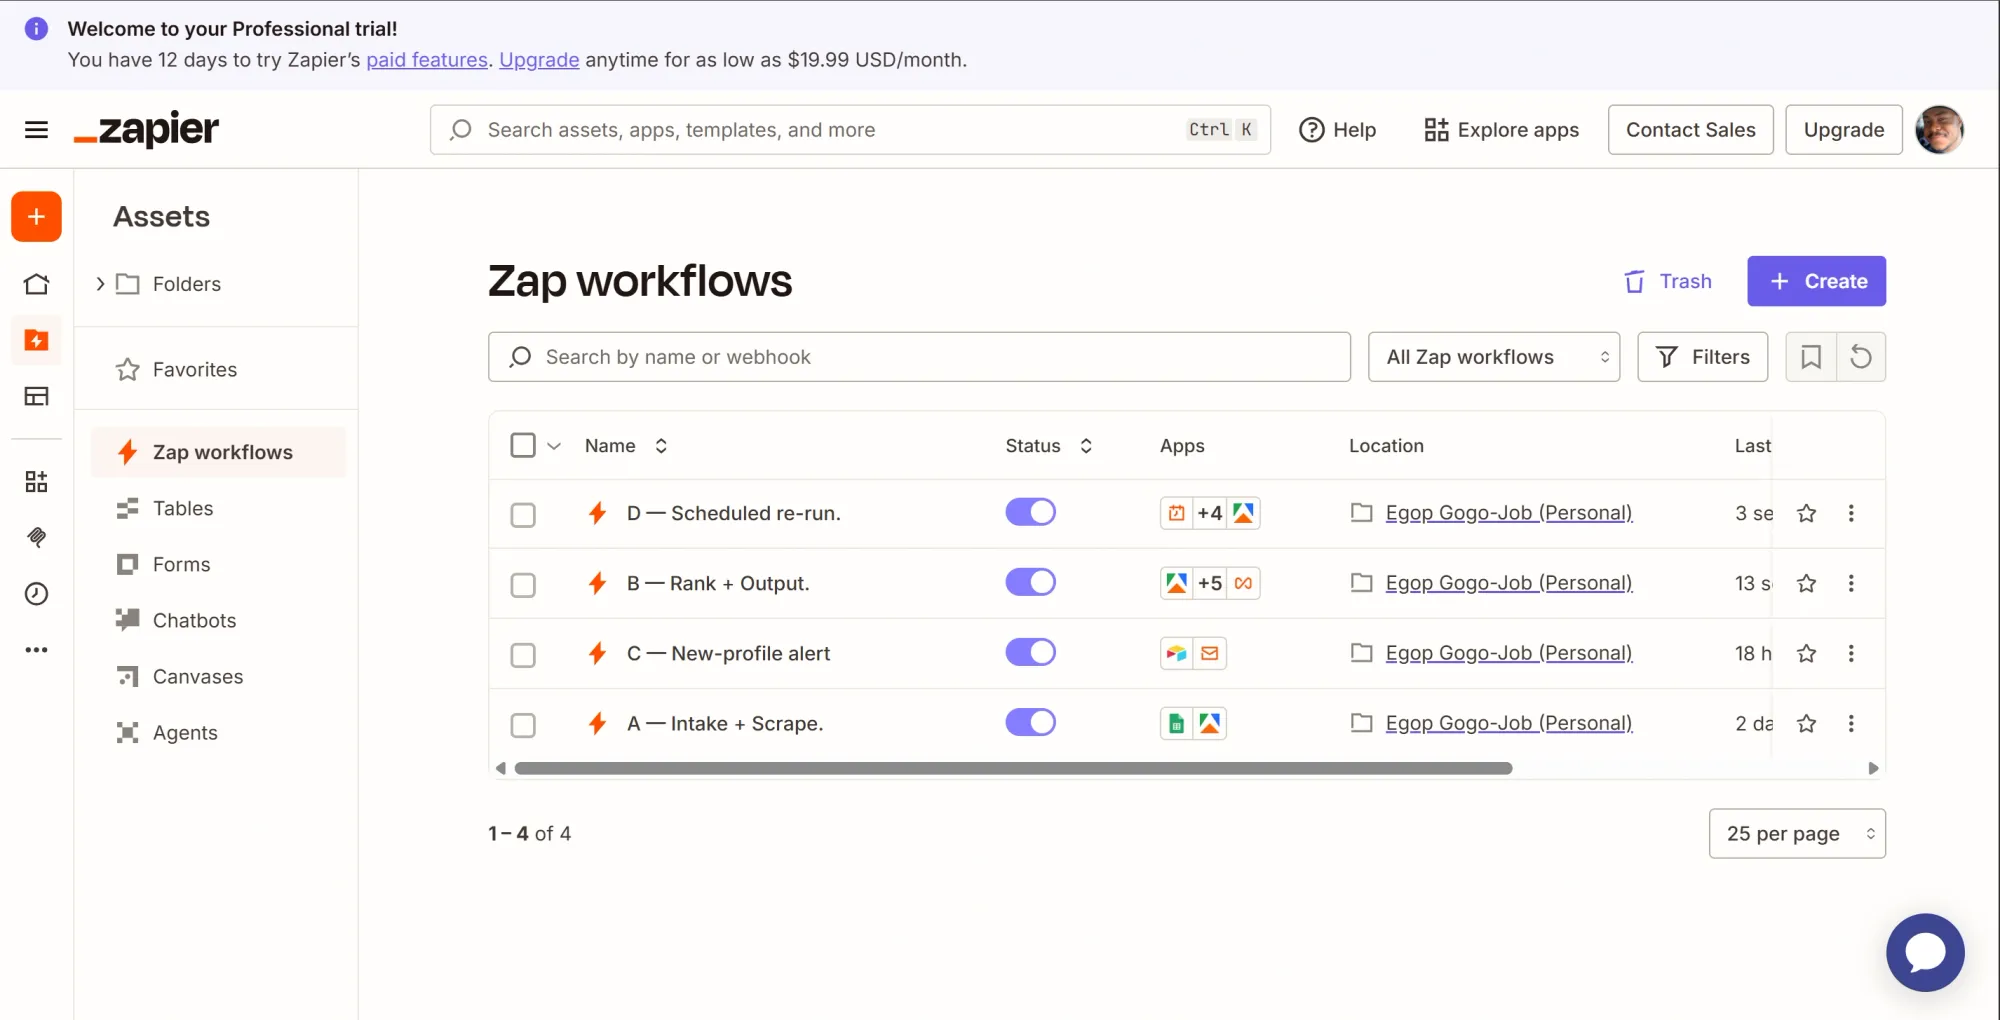Star the B — Rank + Output Zap
The height and width of the screenshot is (1020, 2000).
point(1806,583)
